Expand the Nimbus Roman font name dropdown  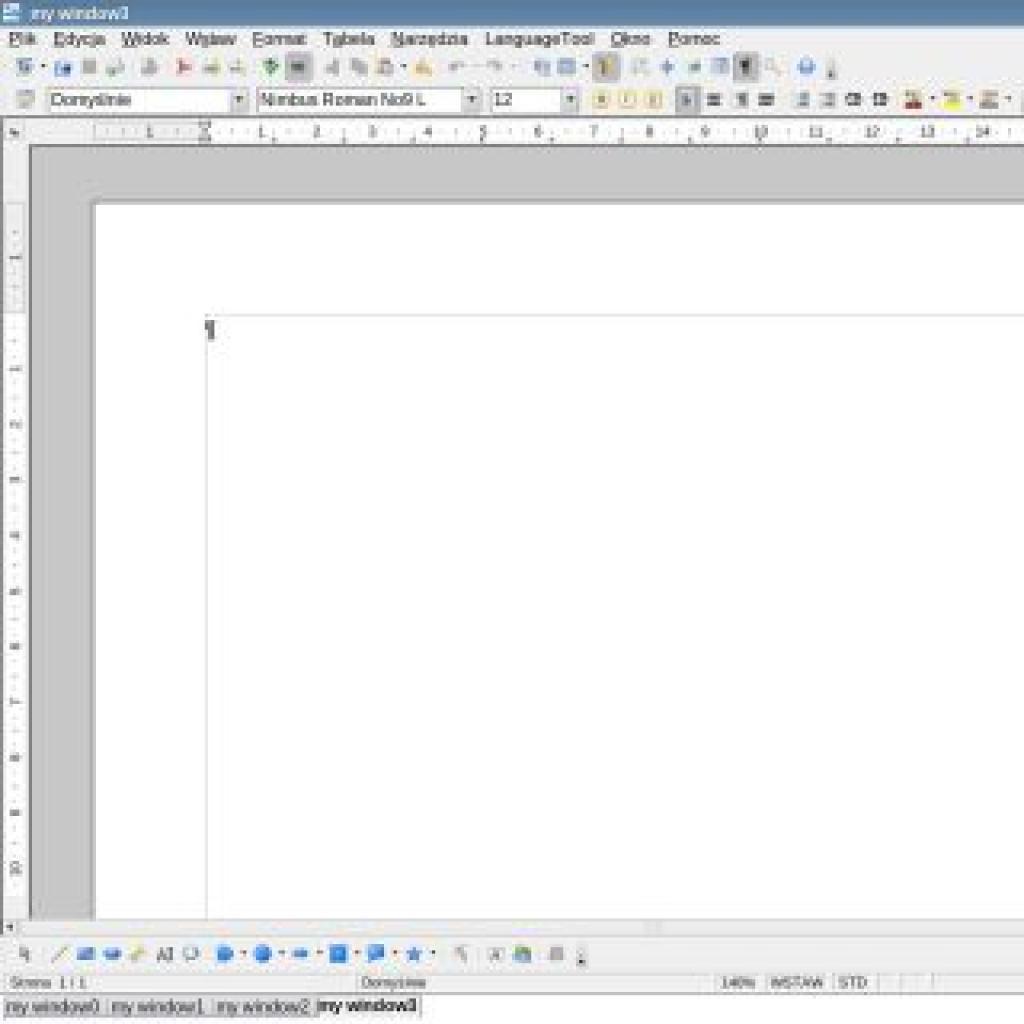pos(472,100)
